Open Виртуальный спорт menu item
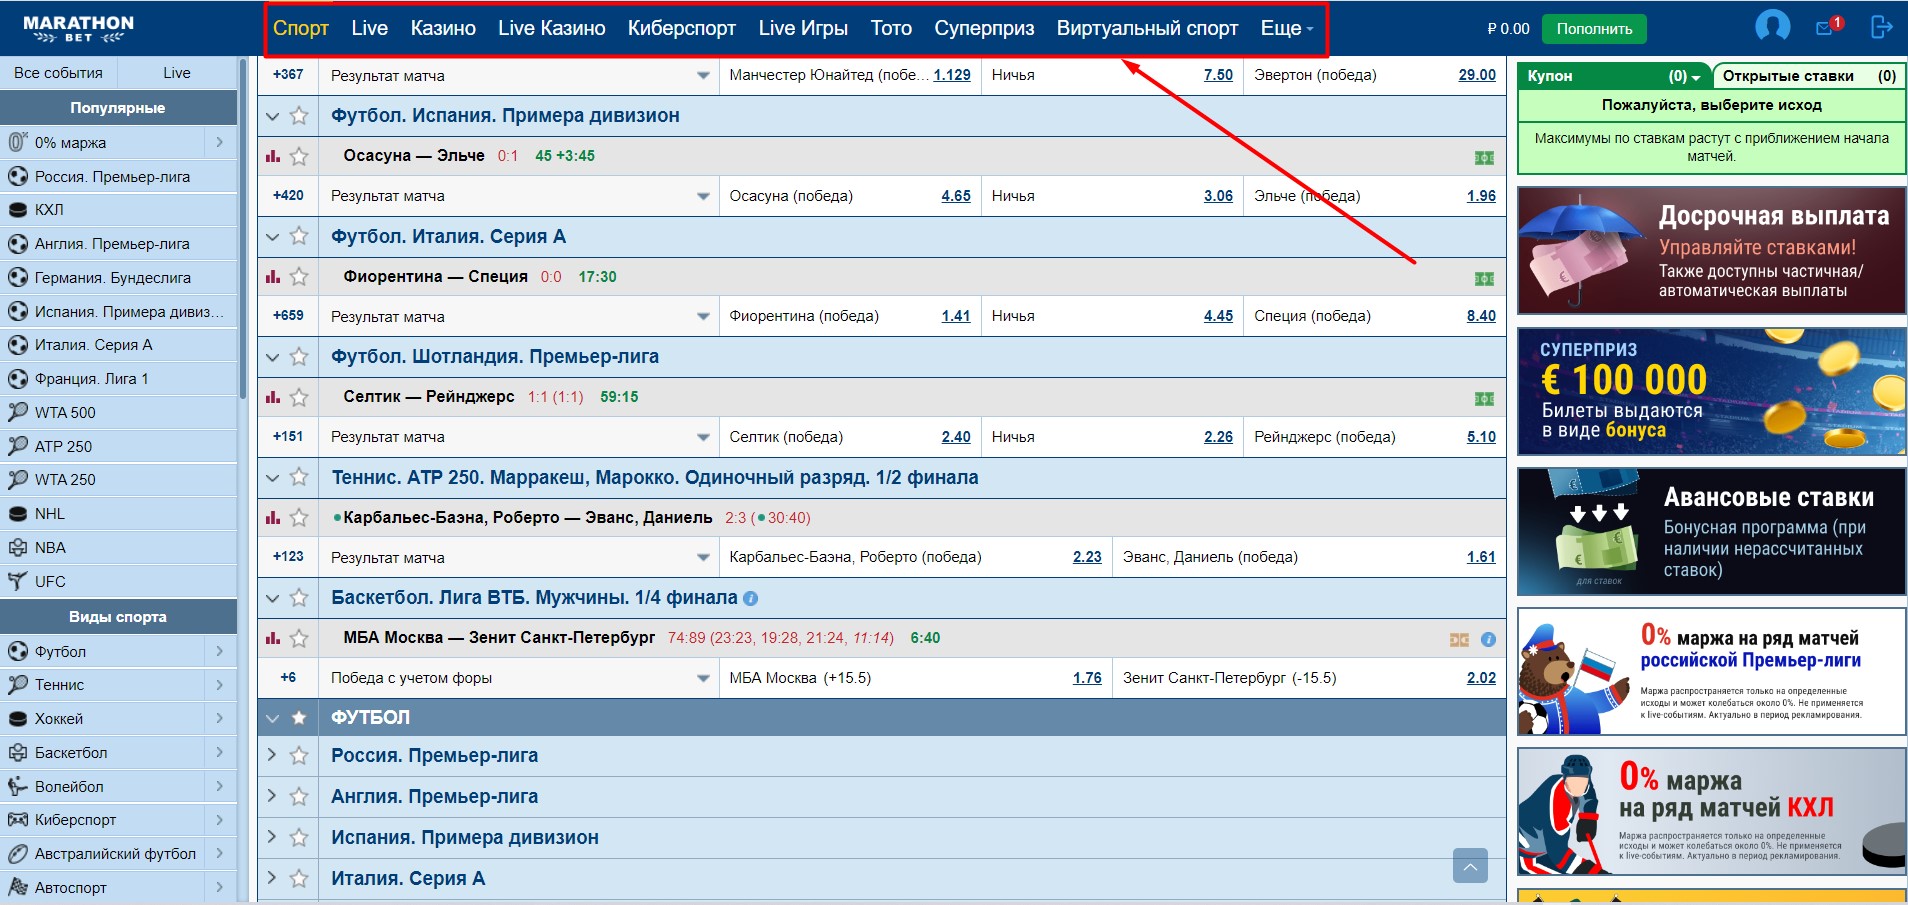The width and height of the screenshot is (1908, 905). [1147, 28]
